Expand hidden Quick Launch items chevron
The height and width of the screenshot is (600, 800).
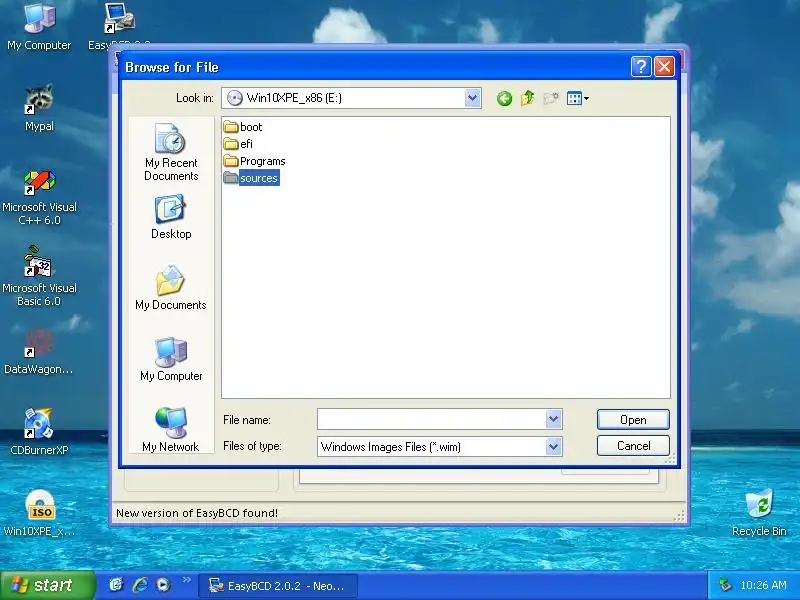click(187, 580)
